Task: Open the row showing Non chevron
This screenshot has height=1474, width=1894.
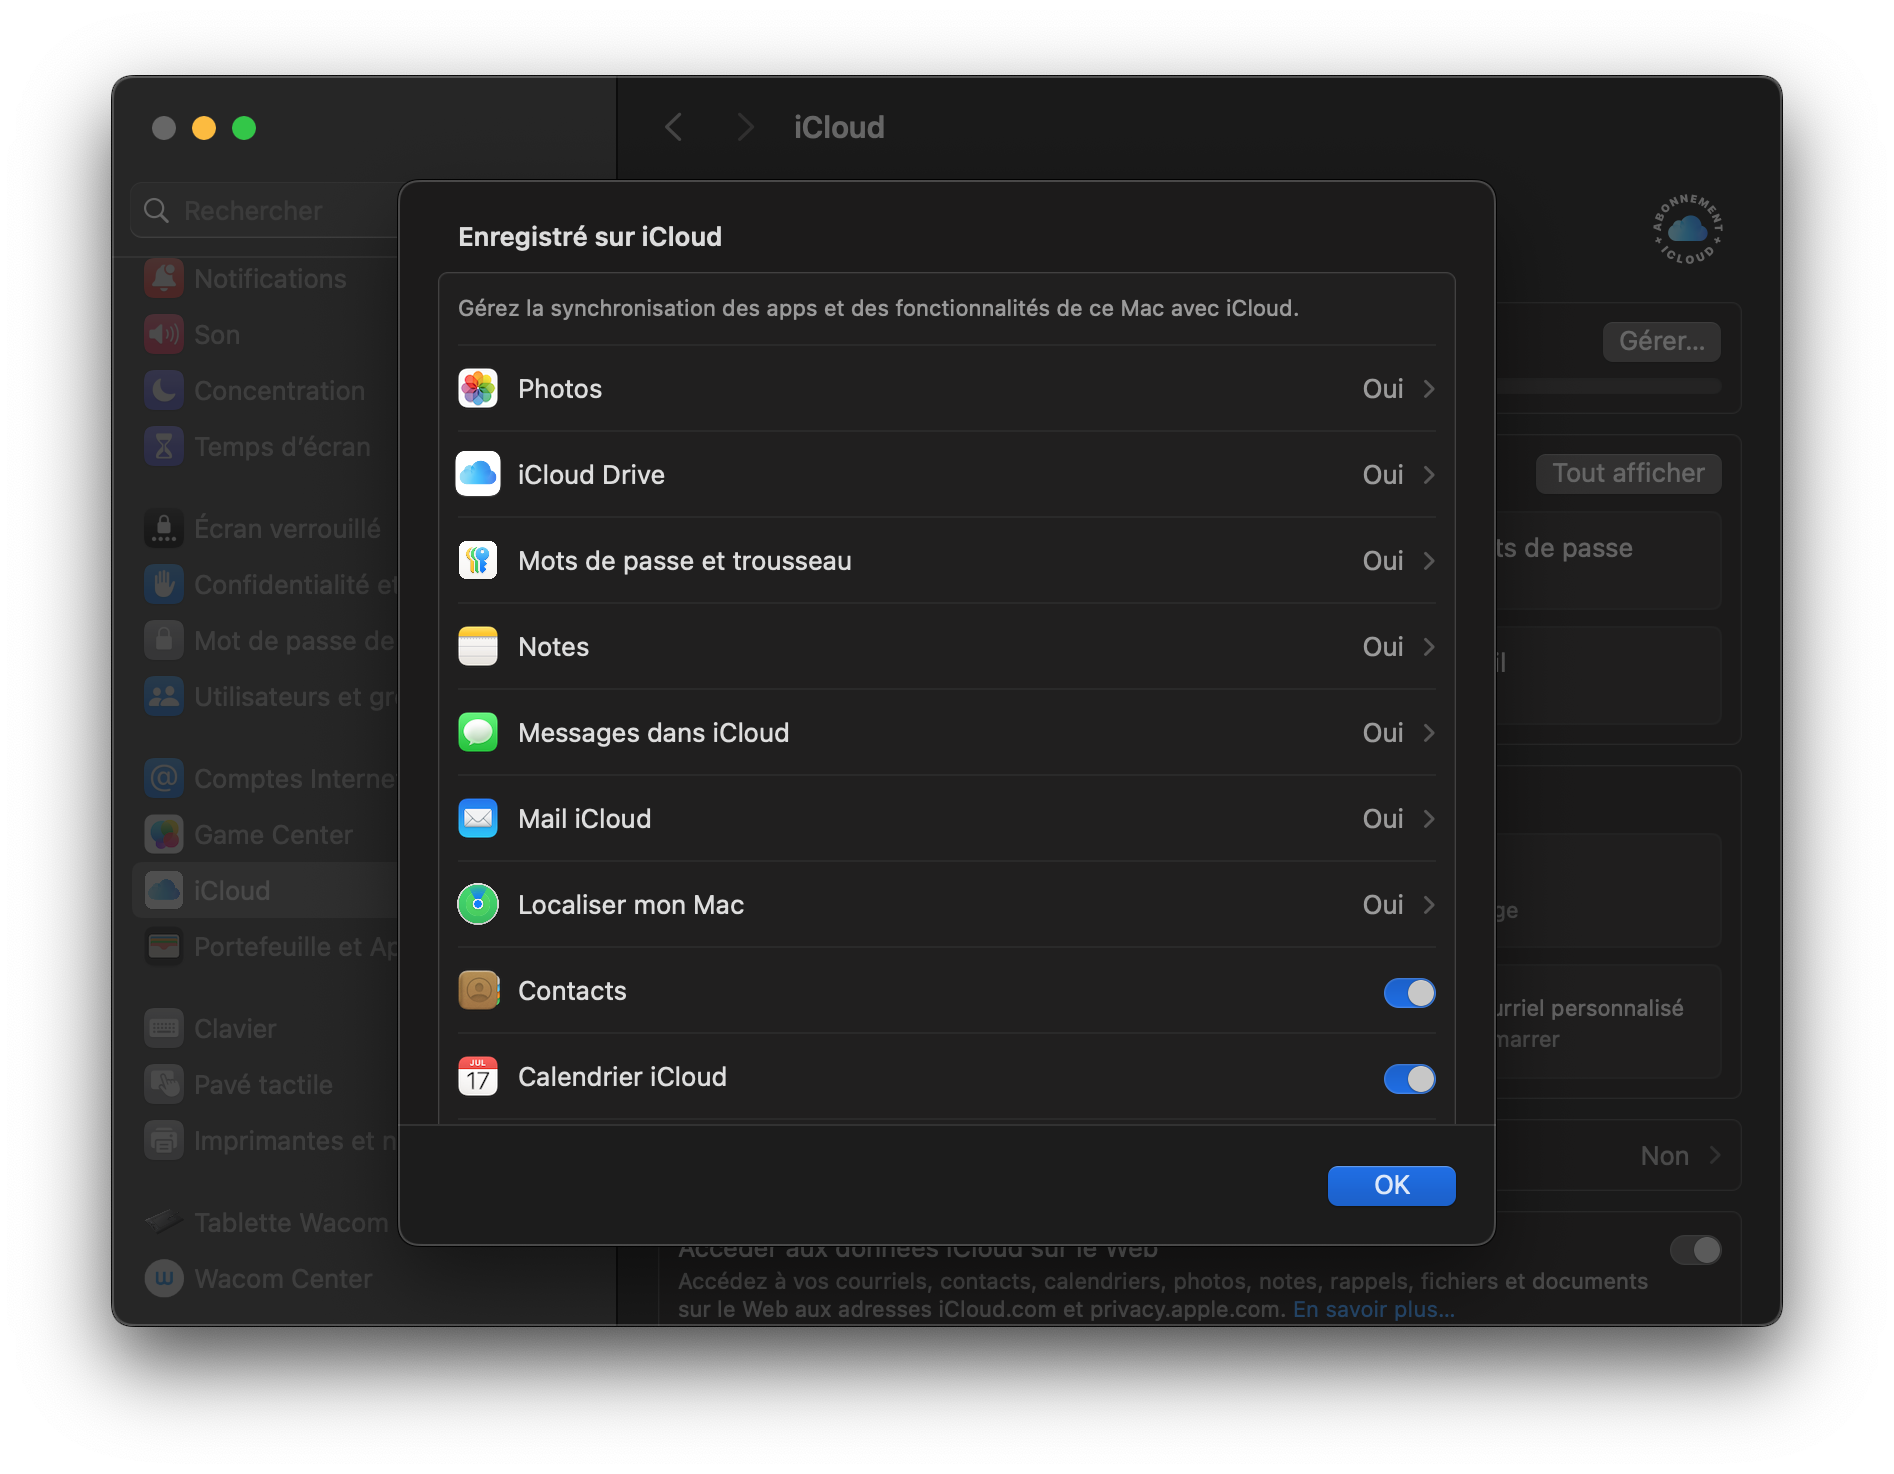Action: click(x=1715, y=1156)
